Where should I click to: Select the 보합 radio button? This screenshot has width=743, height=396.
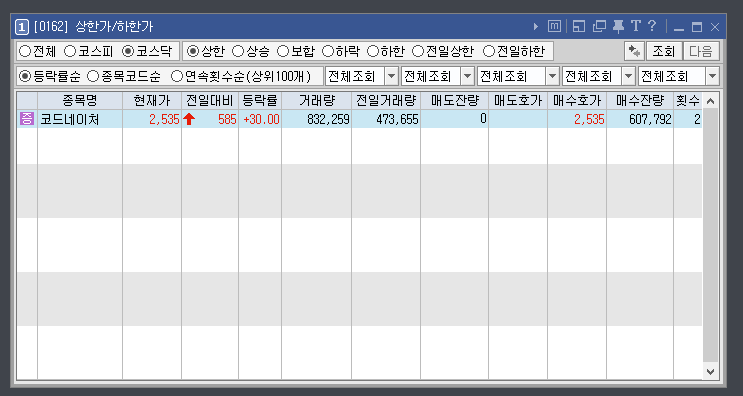coord(296,51)
